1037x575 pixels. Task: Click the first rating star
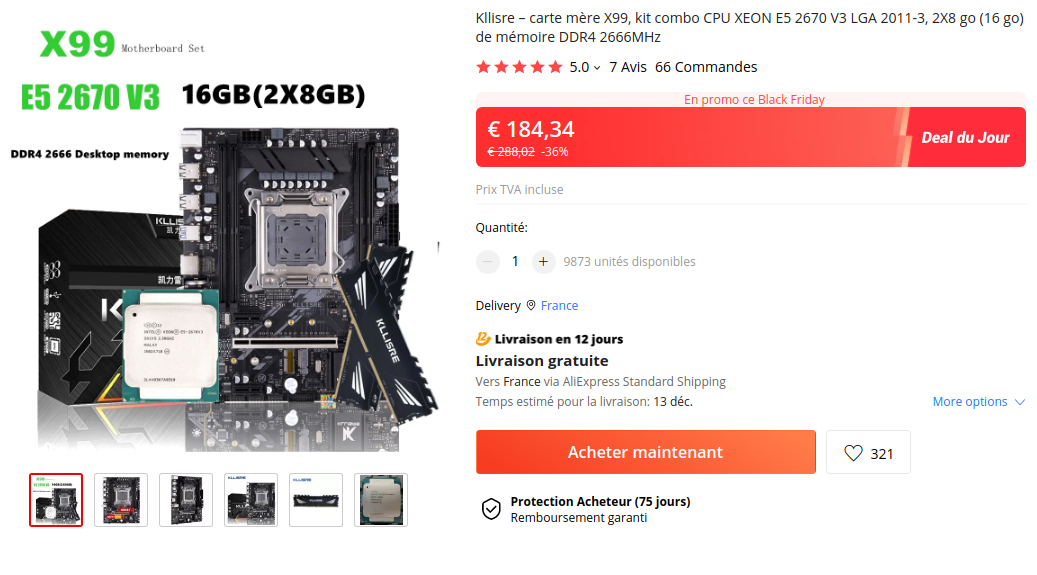(483, 67)
